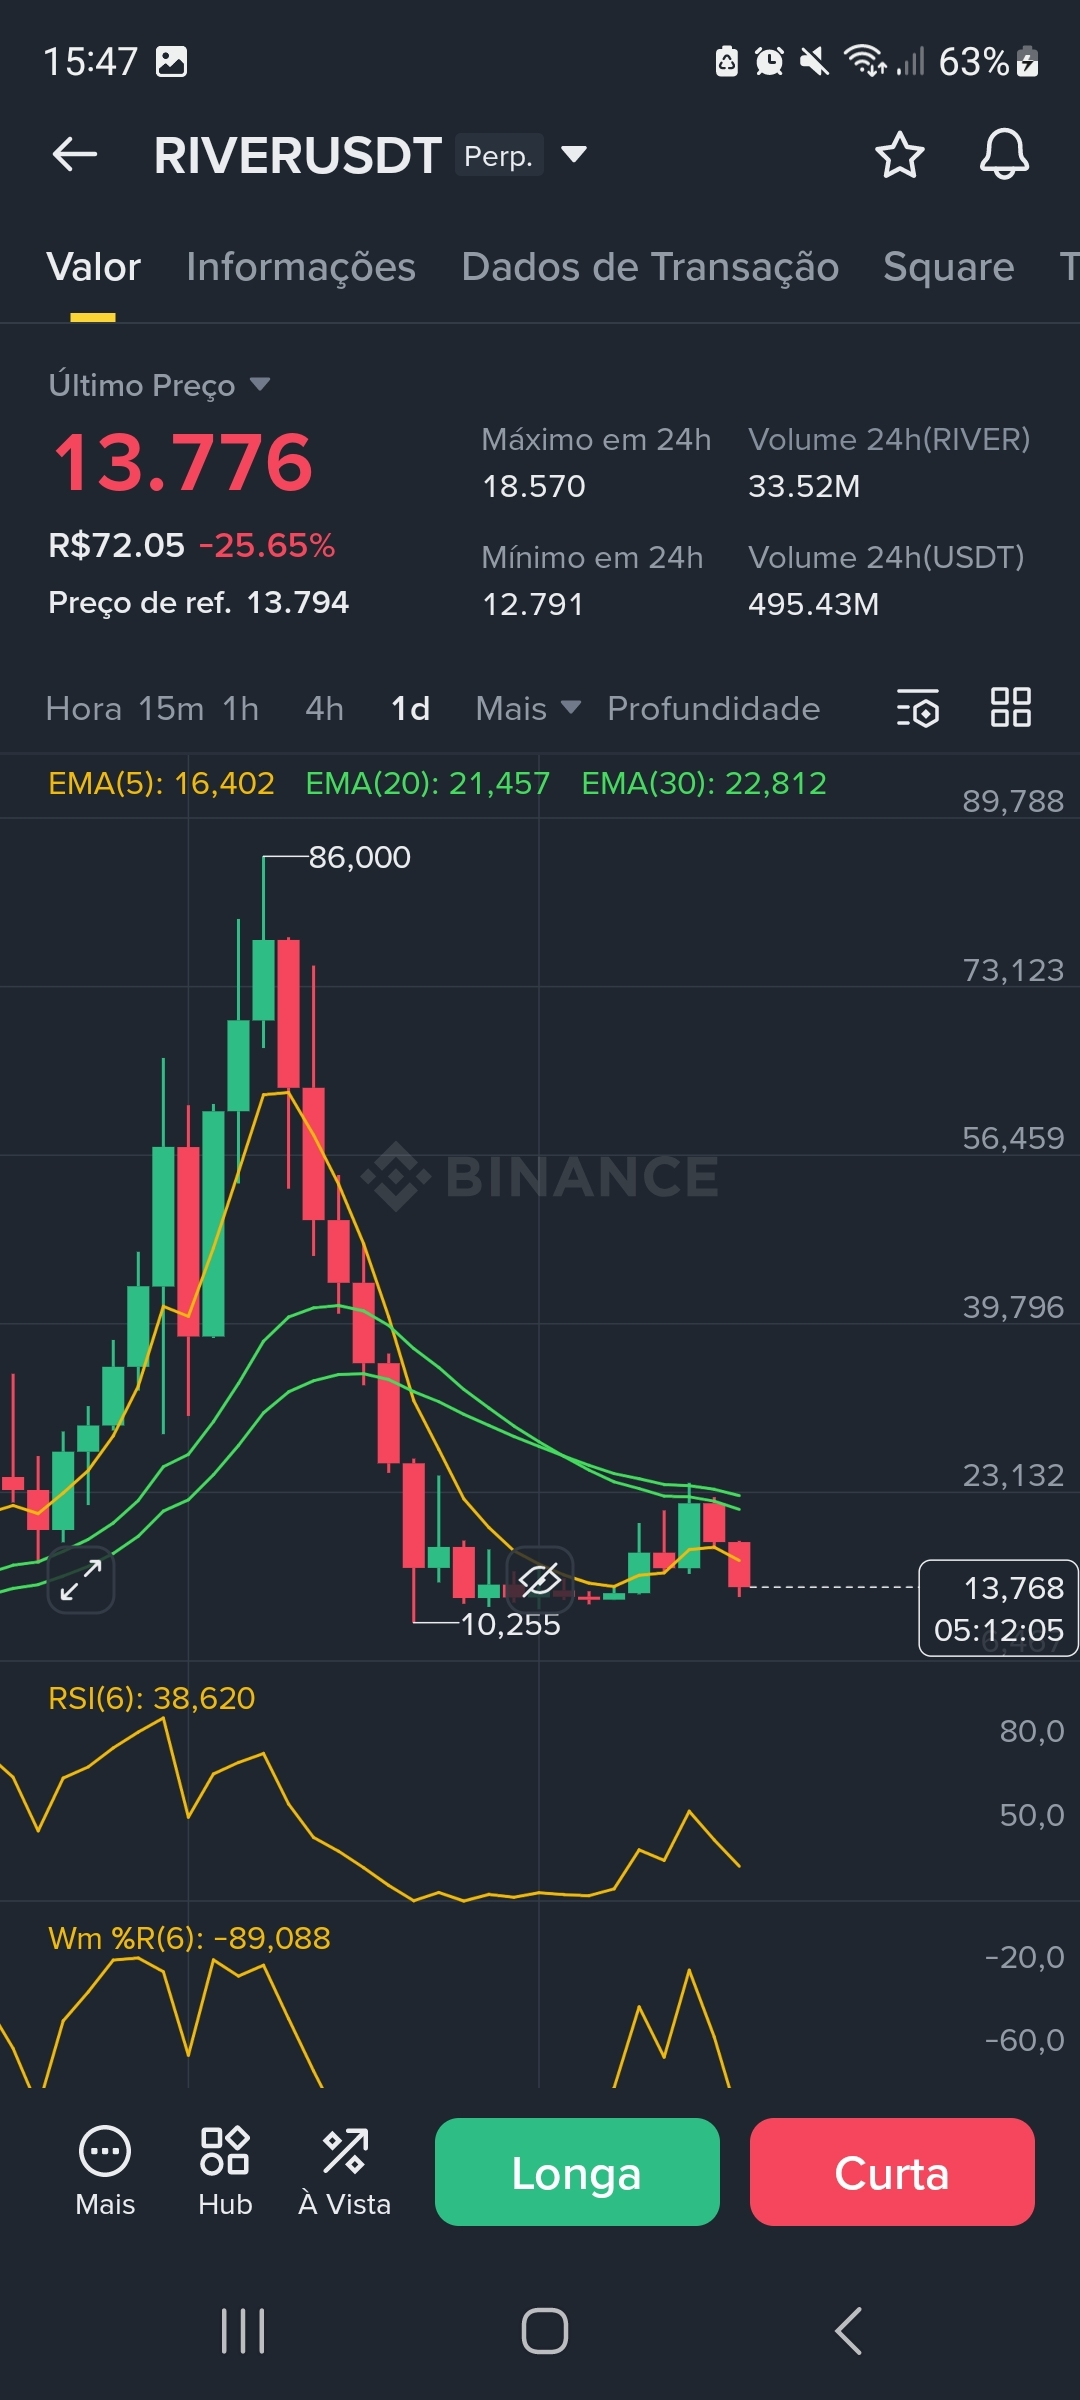Show the Profundidade depth chart
The image size is (1080, 2400).
pos(713,708)
